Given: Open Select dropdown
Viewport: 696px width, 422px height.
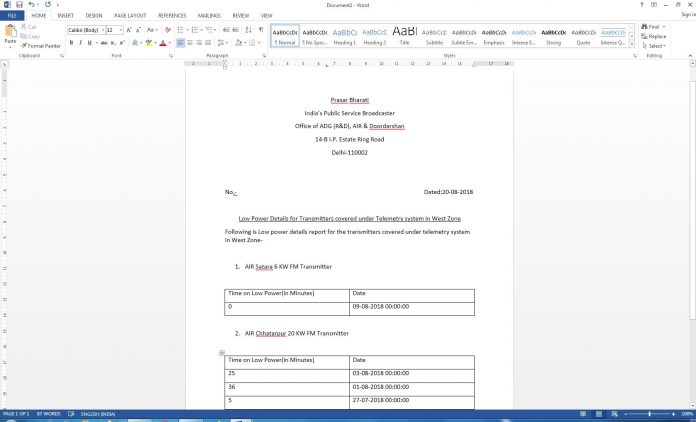Looking at the screenshot, I should [654, 46].
